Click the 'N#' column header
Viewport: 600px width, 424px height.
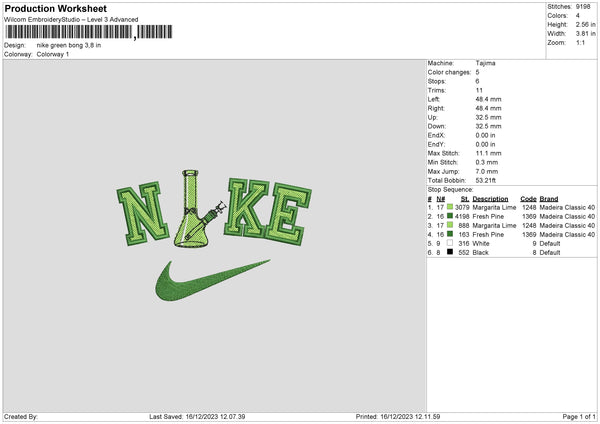point(441,199)
